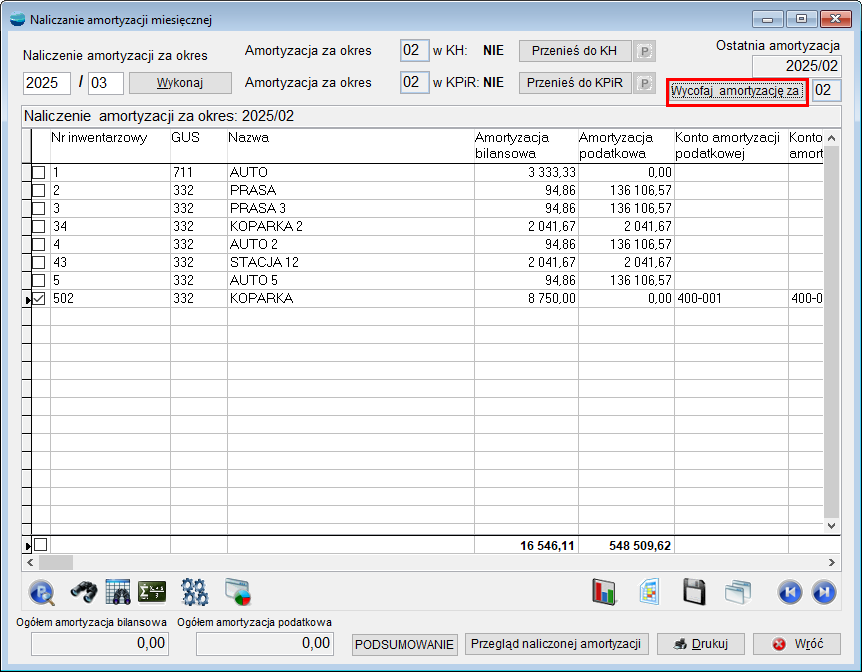Click the vertical scrollbar down arrow
The image size is (862, 672).
click(831, 524)
